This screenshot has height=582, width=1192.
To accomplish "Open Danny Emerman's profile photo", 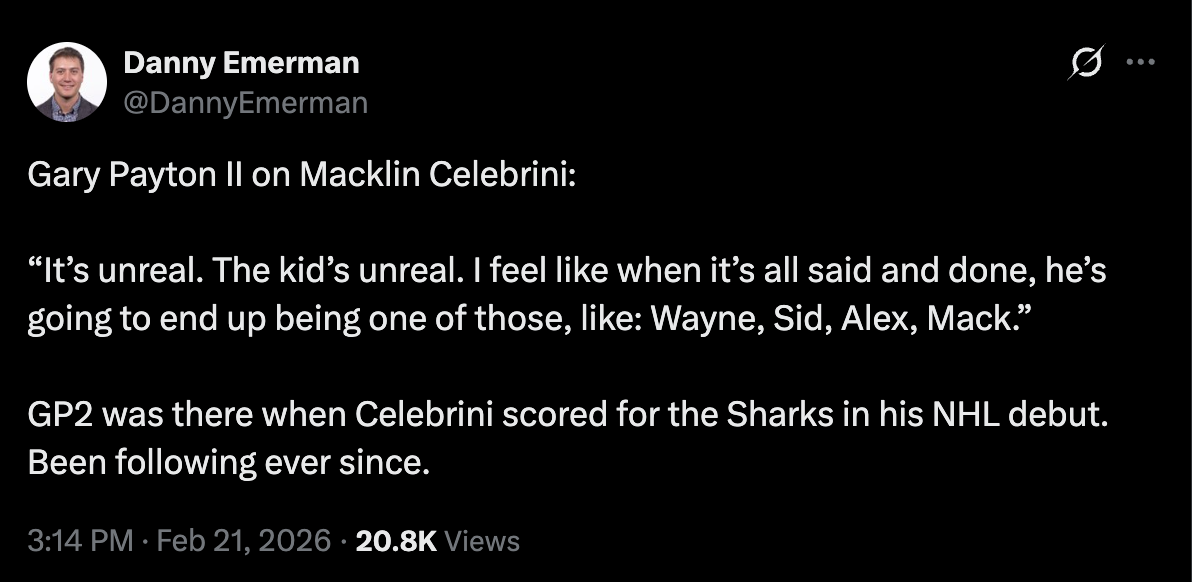I will click(x=67, y=82).
